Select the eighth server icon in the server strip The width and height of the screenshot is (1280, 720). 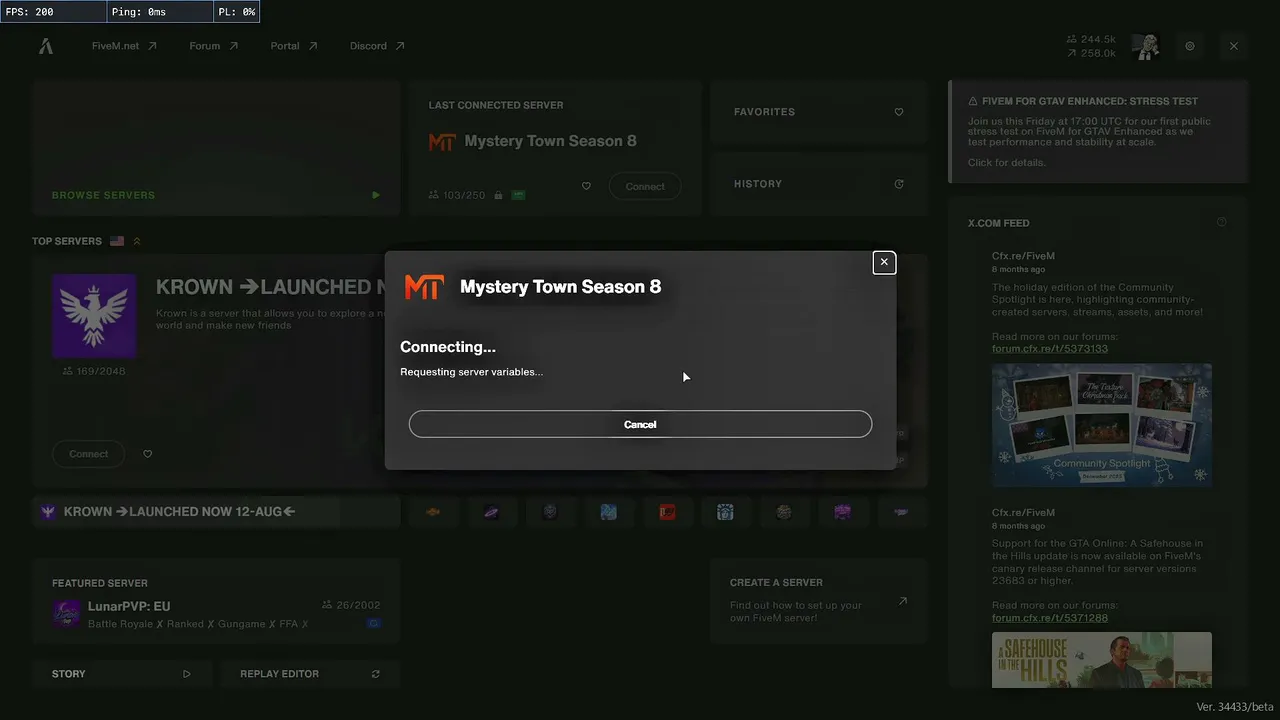[842, 512]
